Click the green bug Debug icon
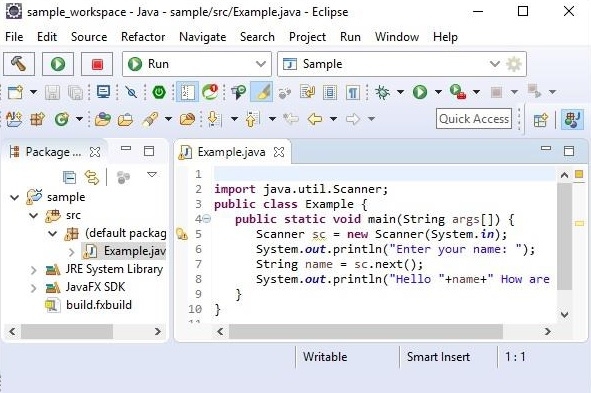 pyautogui.click(x=382, y=92)
